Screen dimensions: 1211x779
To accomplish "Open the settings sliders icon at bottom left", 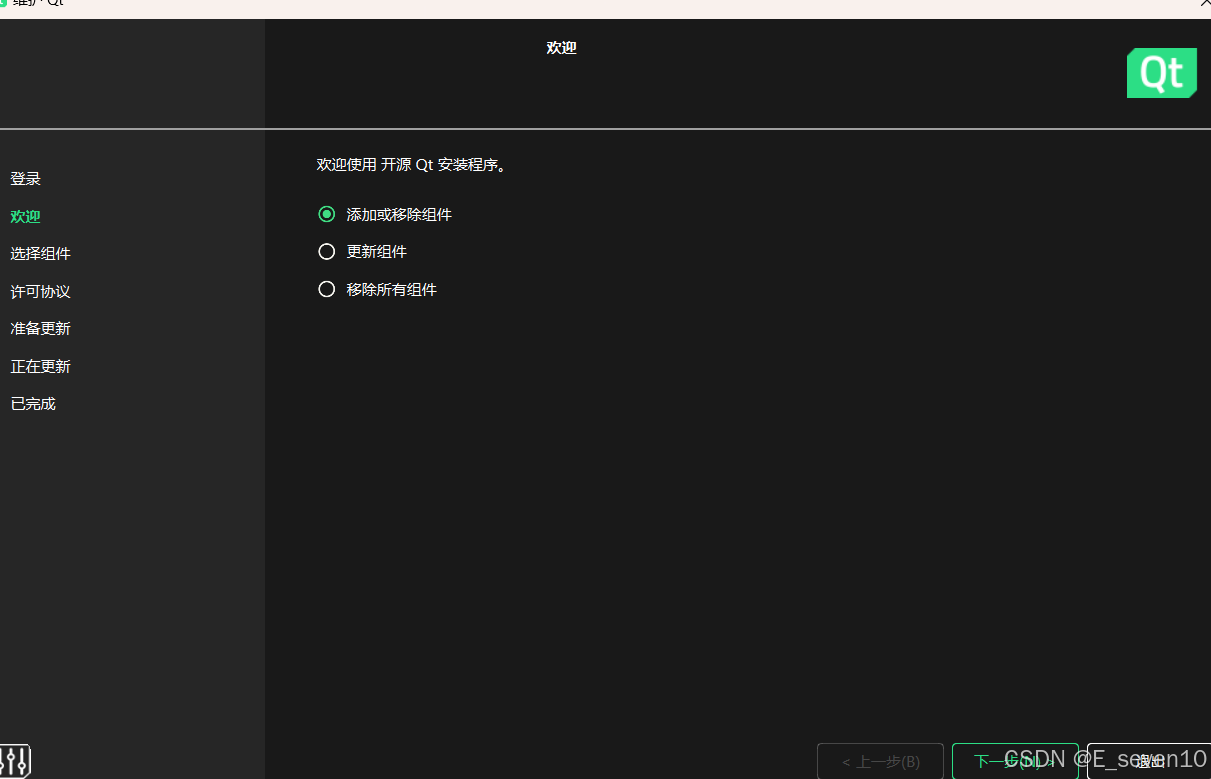I will point(15,762).
